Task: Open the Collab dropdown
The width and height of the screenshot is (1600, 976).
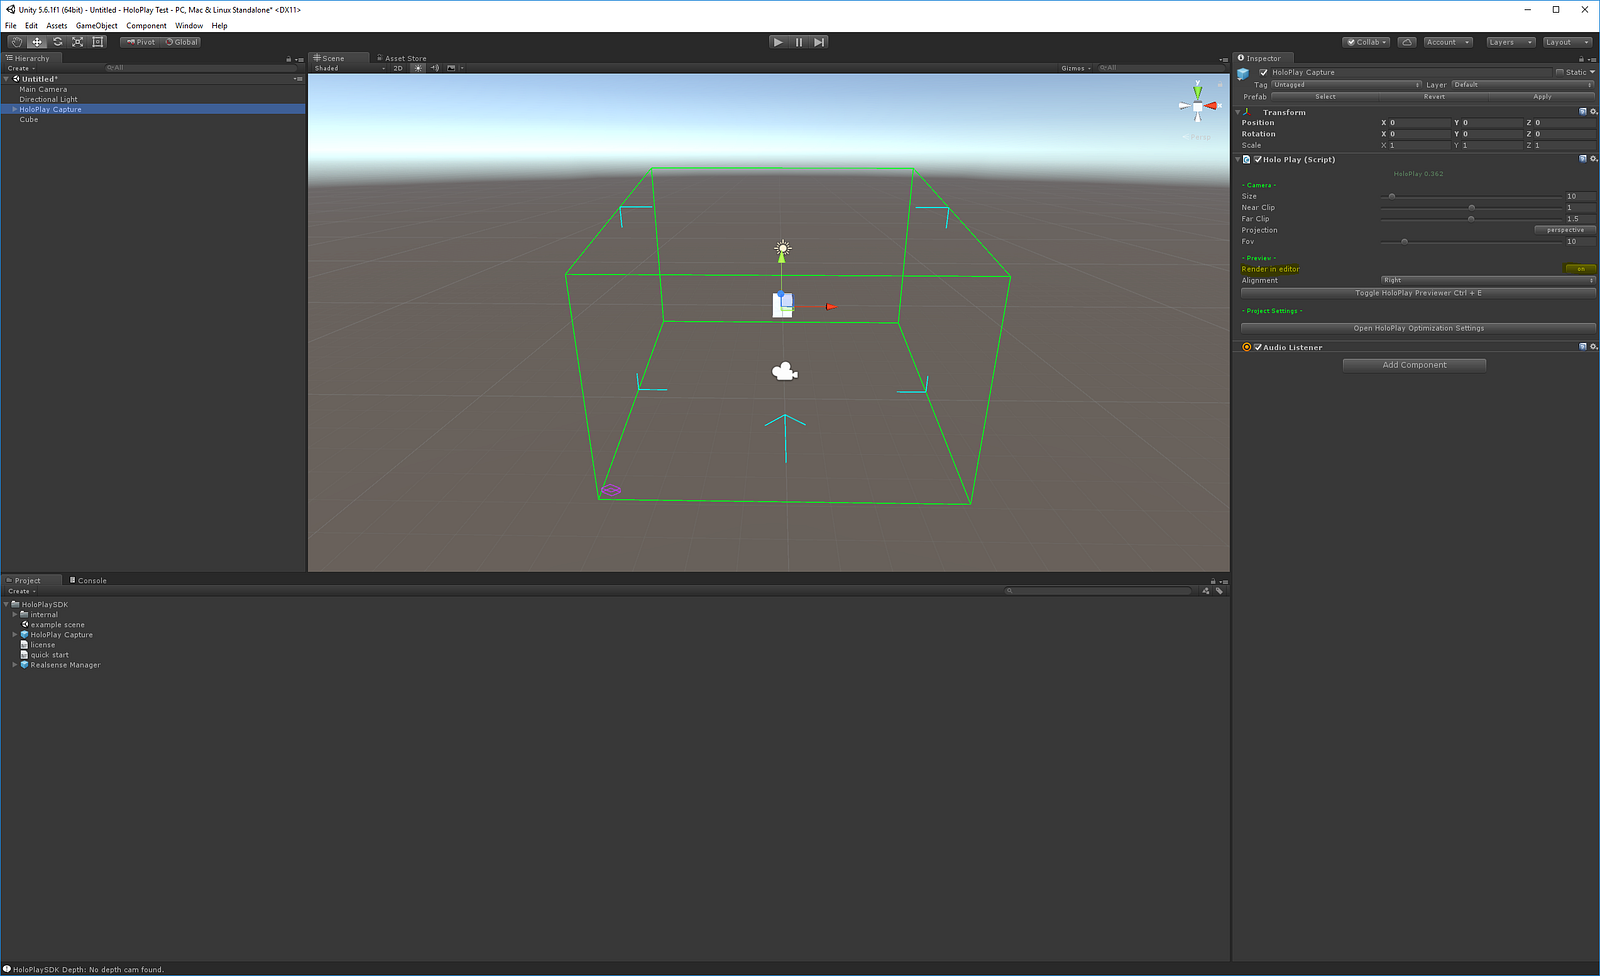Action: (x=1366, y=42)
